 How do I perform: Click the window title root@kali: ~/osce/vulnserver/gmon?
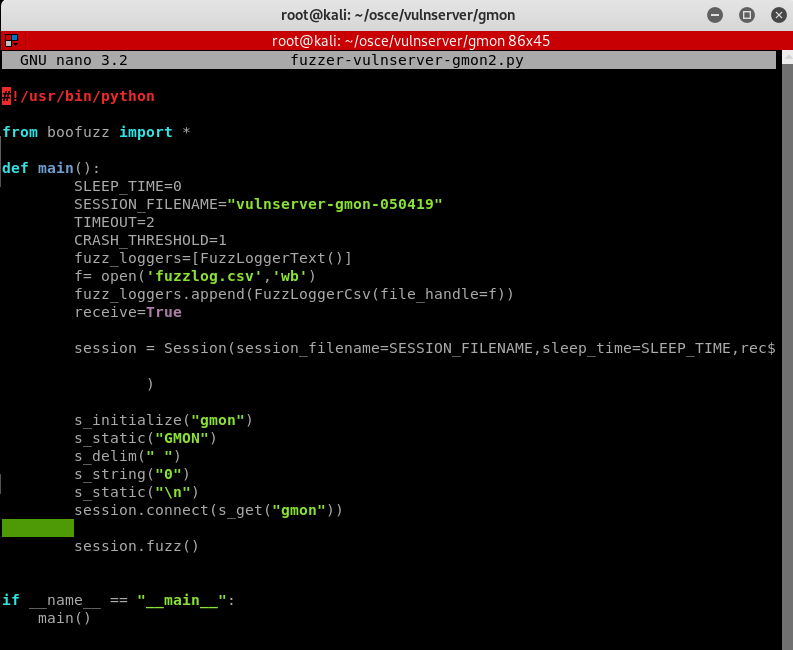tap(398, 15)
